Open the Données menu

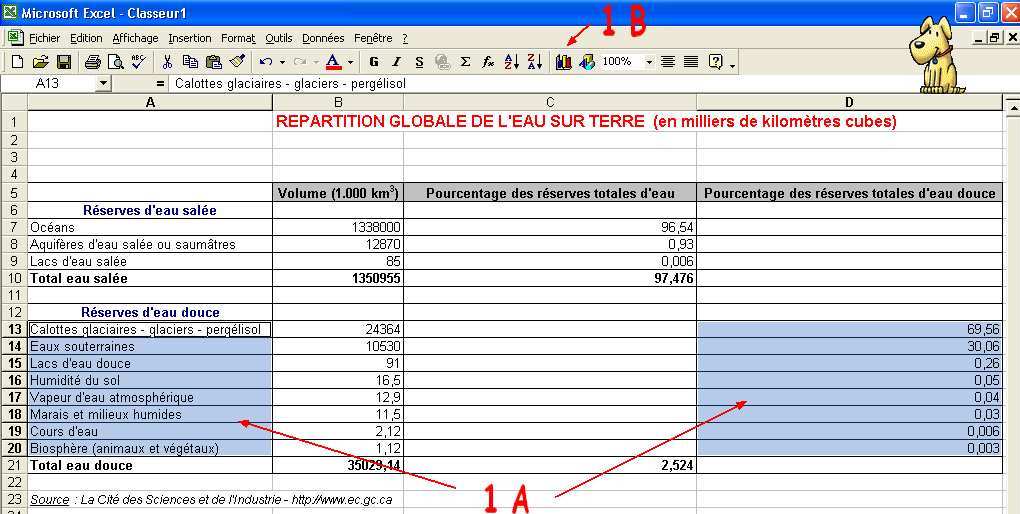(x=323, y=38)
